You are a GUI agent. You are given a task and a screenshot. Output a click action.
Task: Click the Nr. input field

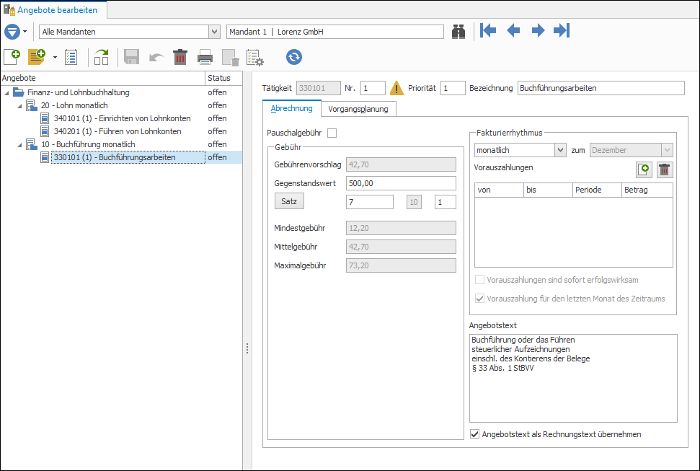[373, 88]
